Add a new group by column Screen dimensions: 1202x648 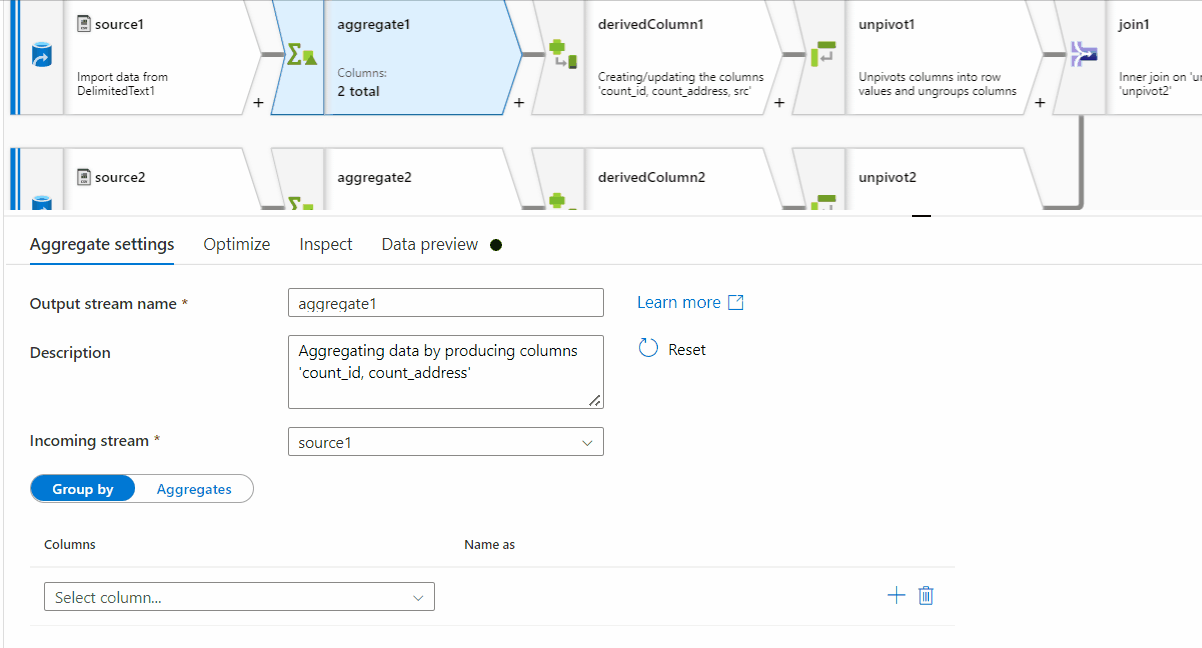(x=896, y=596)
